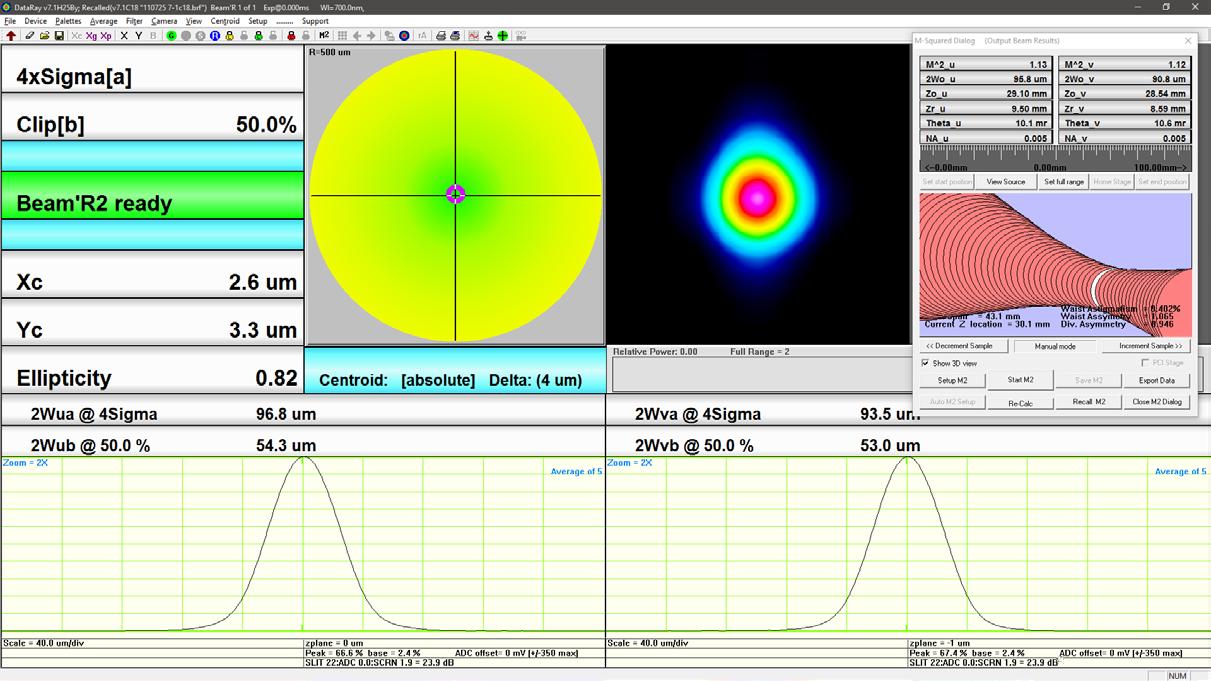
Task: Click the Export Data button
Action: tap(1156, 380)
